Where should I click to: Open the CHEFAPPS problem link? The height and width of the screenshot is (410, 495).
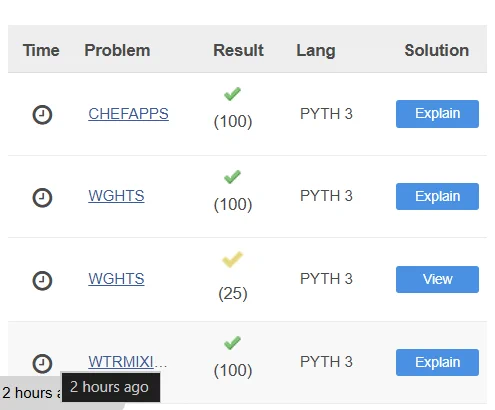coord(128,114)
